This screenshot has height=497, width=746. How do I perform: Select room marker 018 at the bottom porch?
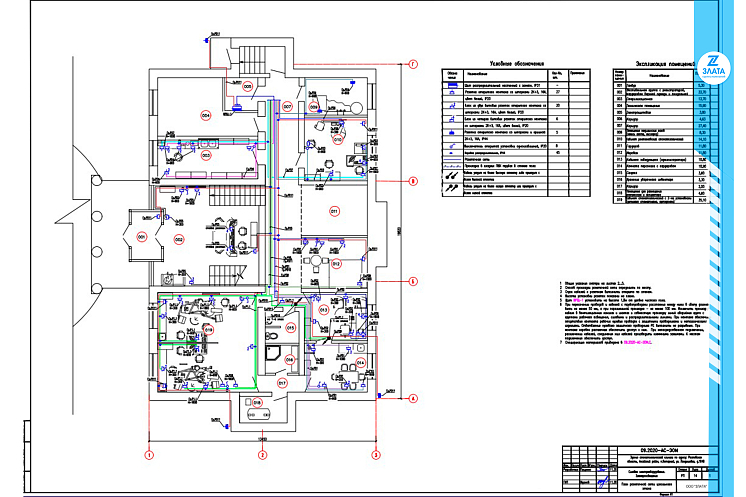[257, 403]
